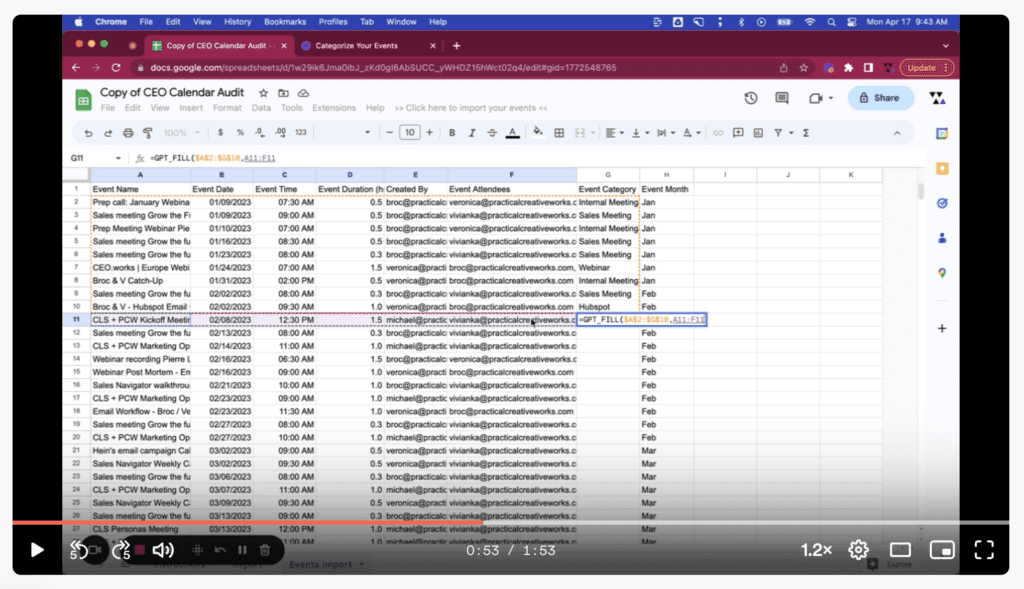This screenshot has width=1024, height=589.
Task: Format as percent
Action: click(240, 133)
